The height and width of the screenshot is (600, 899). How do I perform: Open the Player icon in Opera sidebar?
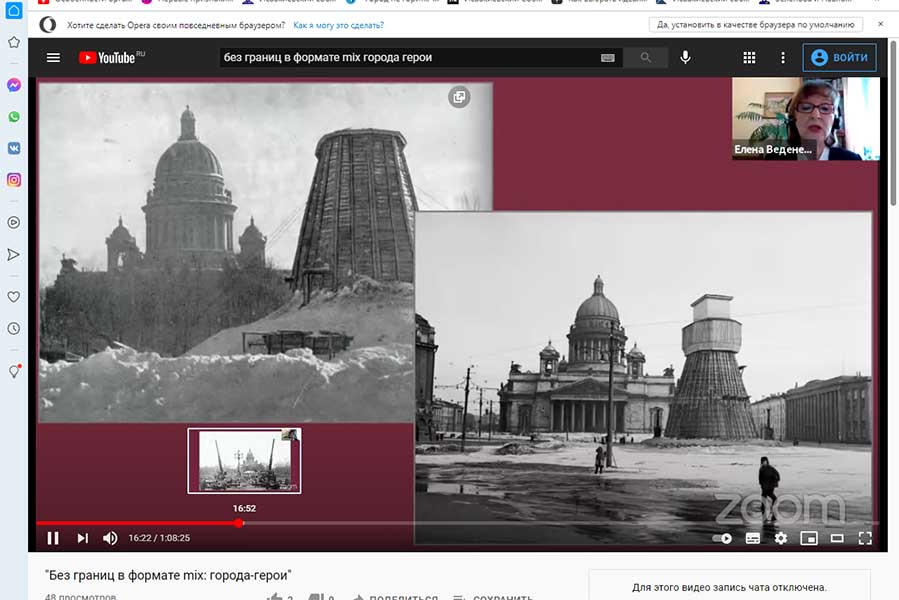(14, 223)
